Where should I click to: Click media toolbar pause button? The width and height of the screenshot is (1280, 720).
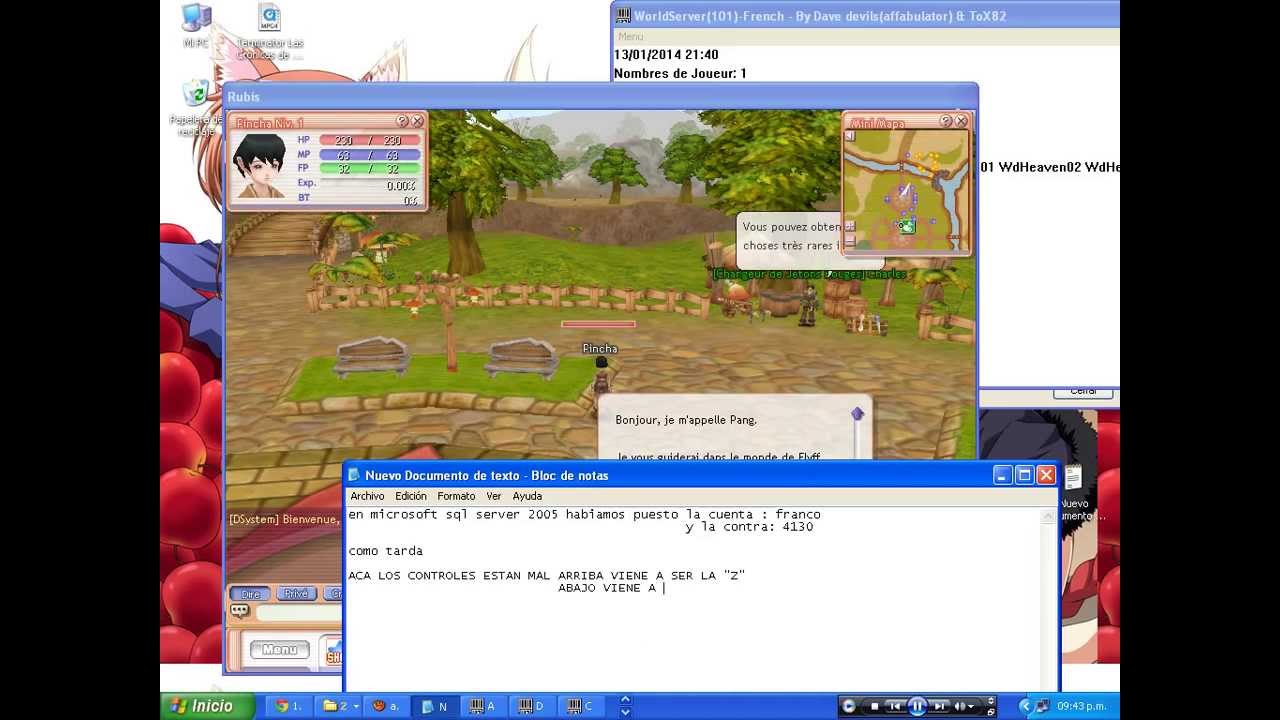point(917,706)
